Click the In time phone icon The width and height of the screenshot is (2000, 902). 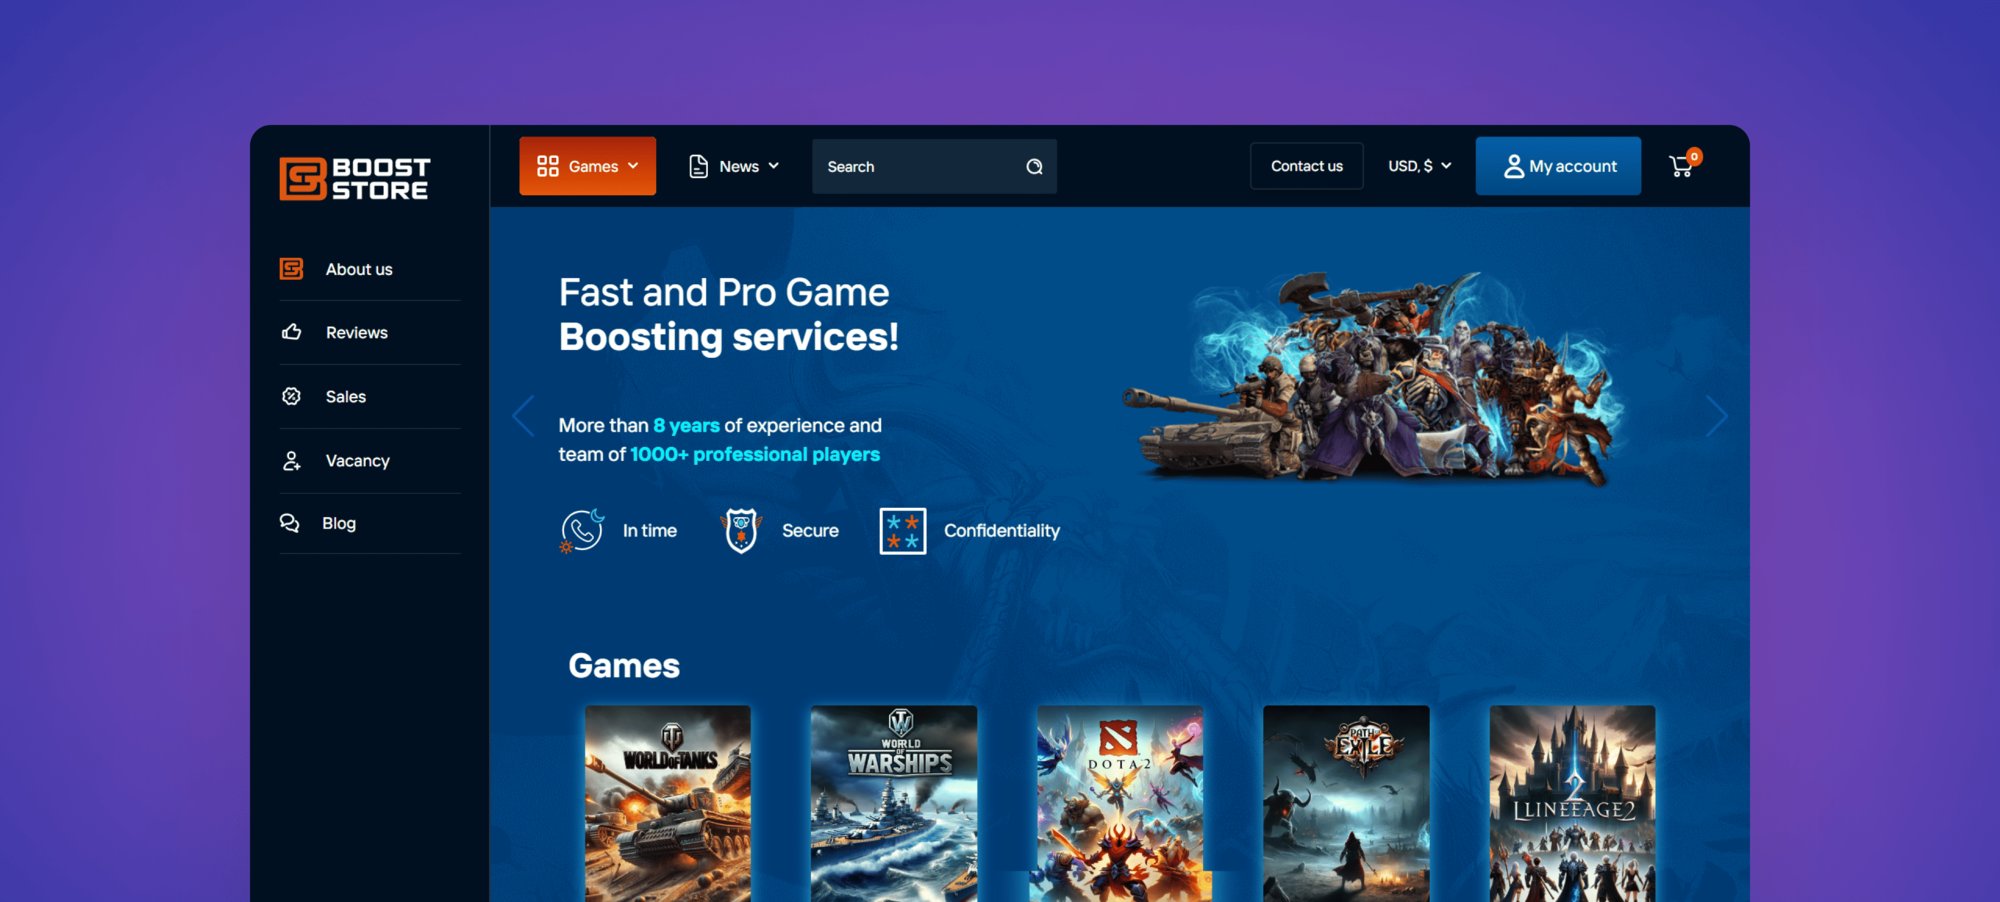click(x=582, y=530)
